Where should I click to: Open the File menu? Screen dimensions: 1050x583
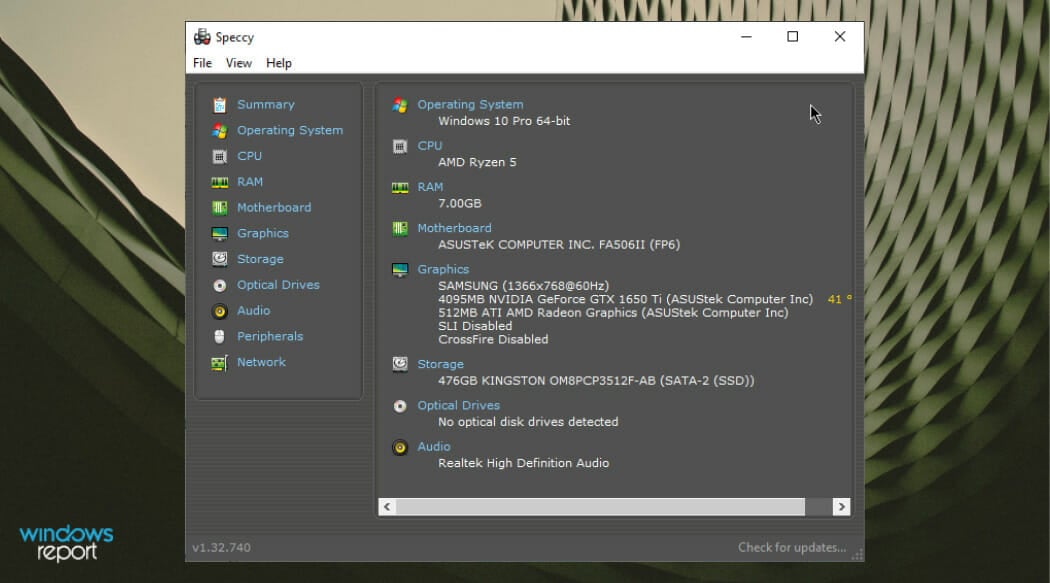pos(202,63)
